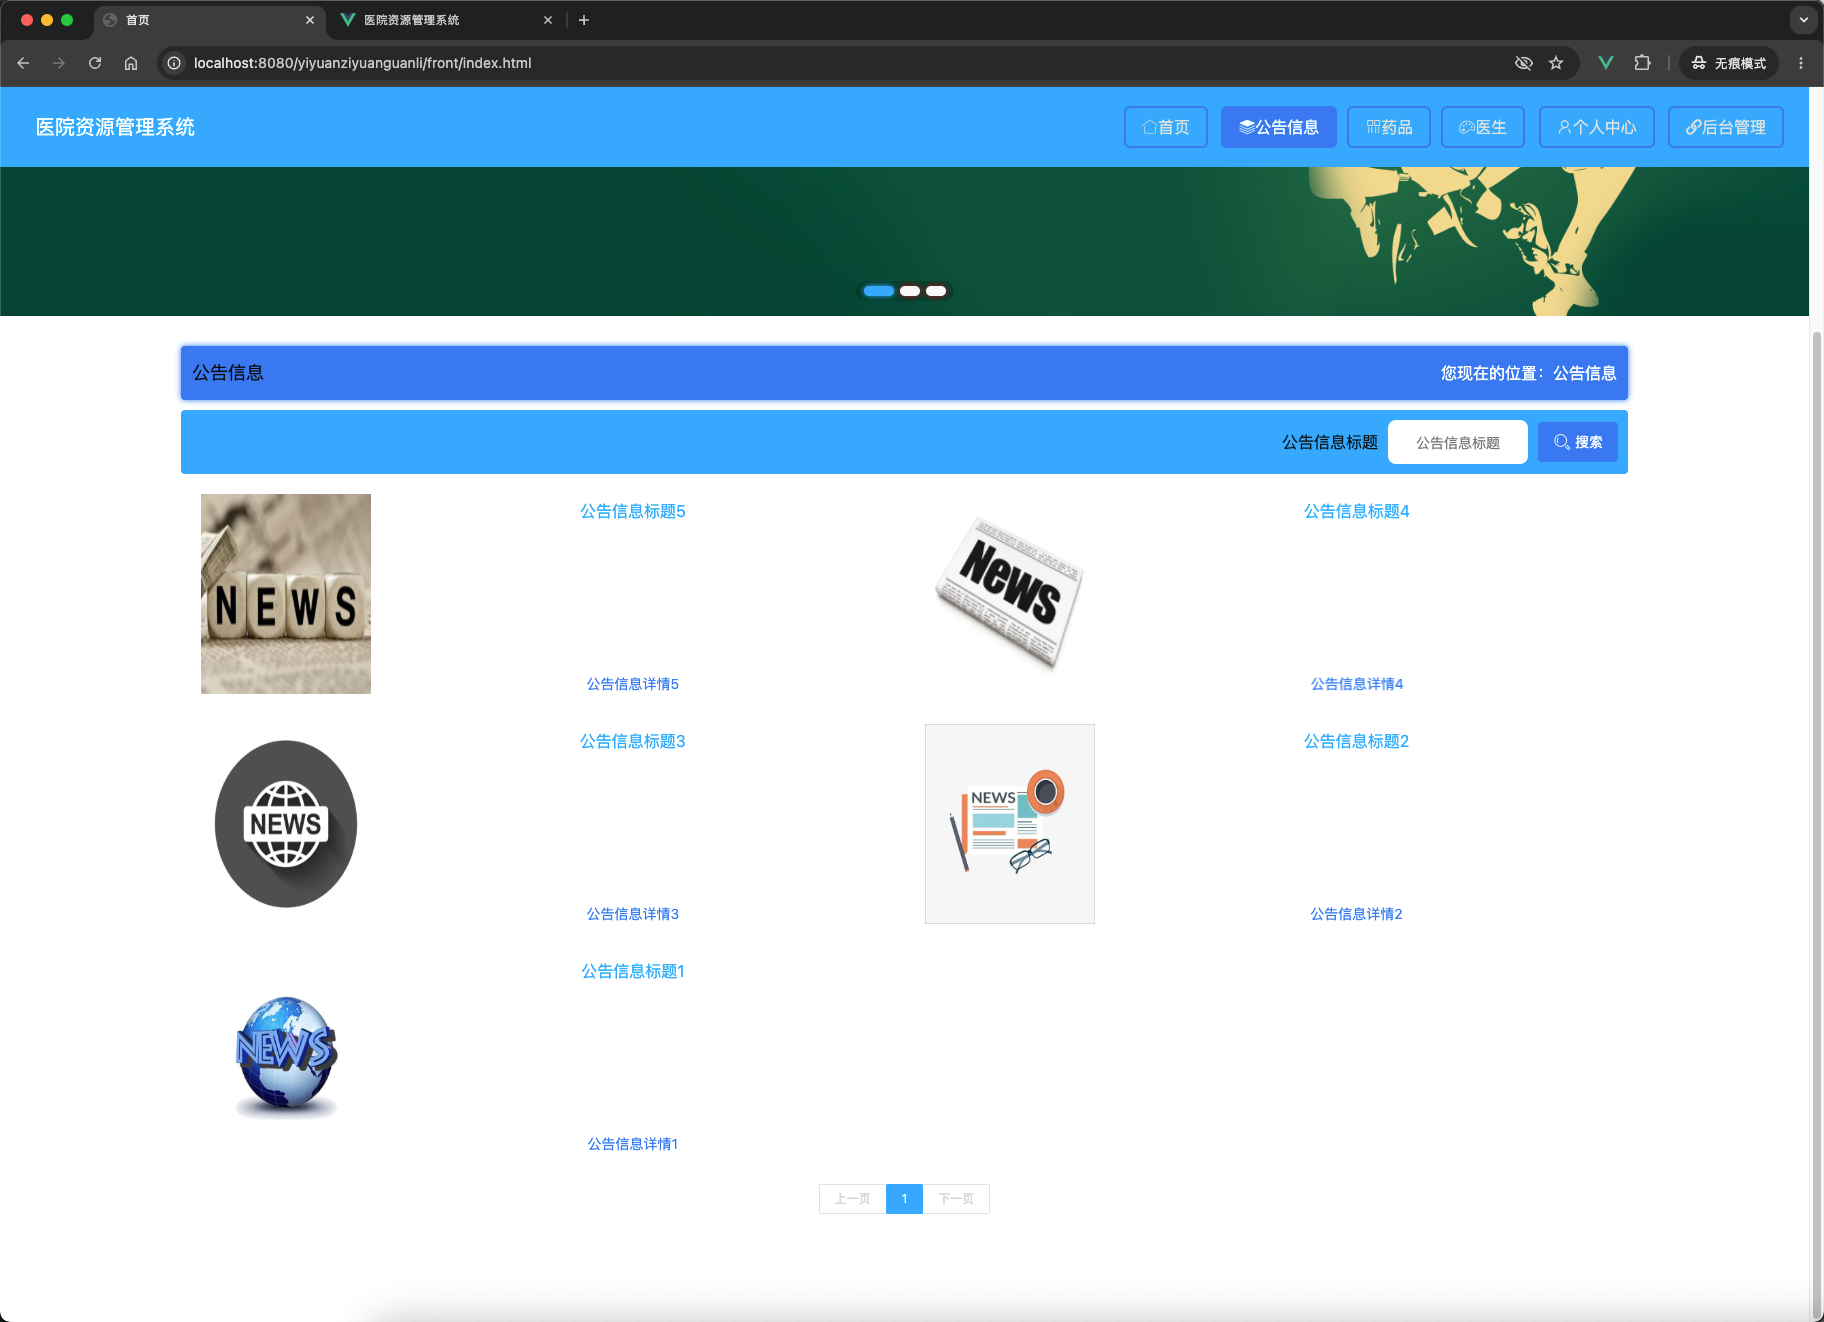1824x1322 pixels.
Task: Open the extensions puzzle icon
Action: 1642,63
